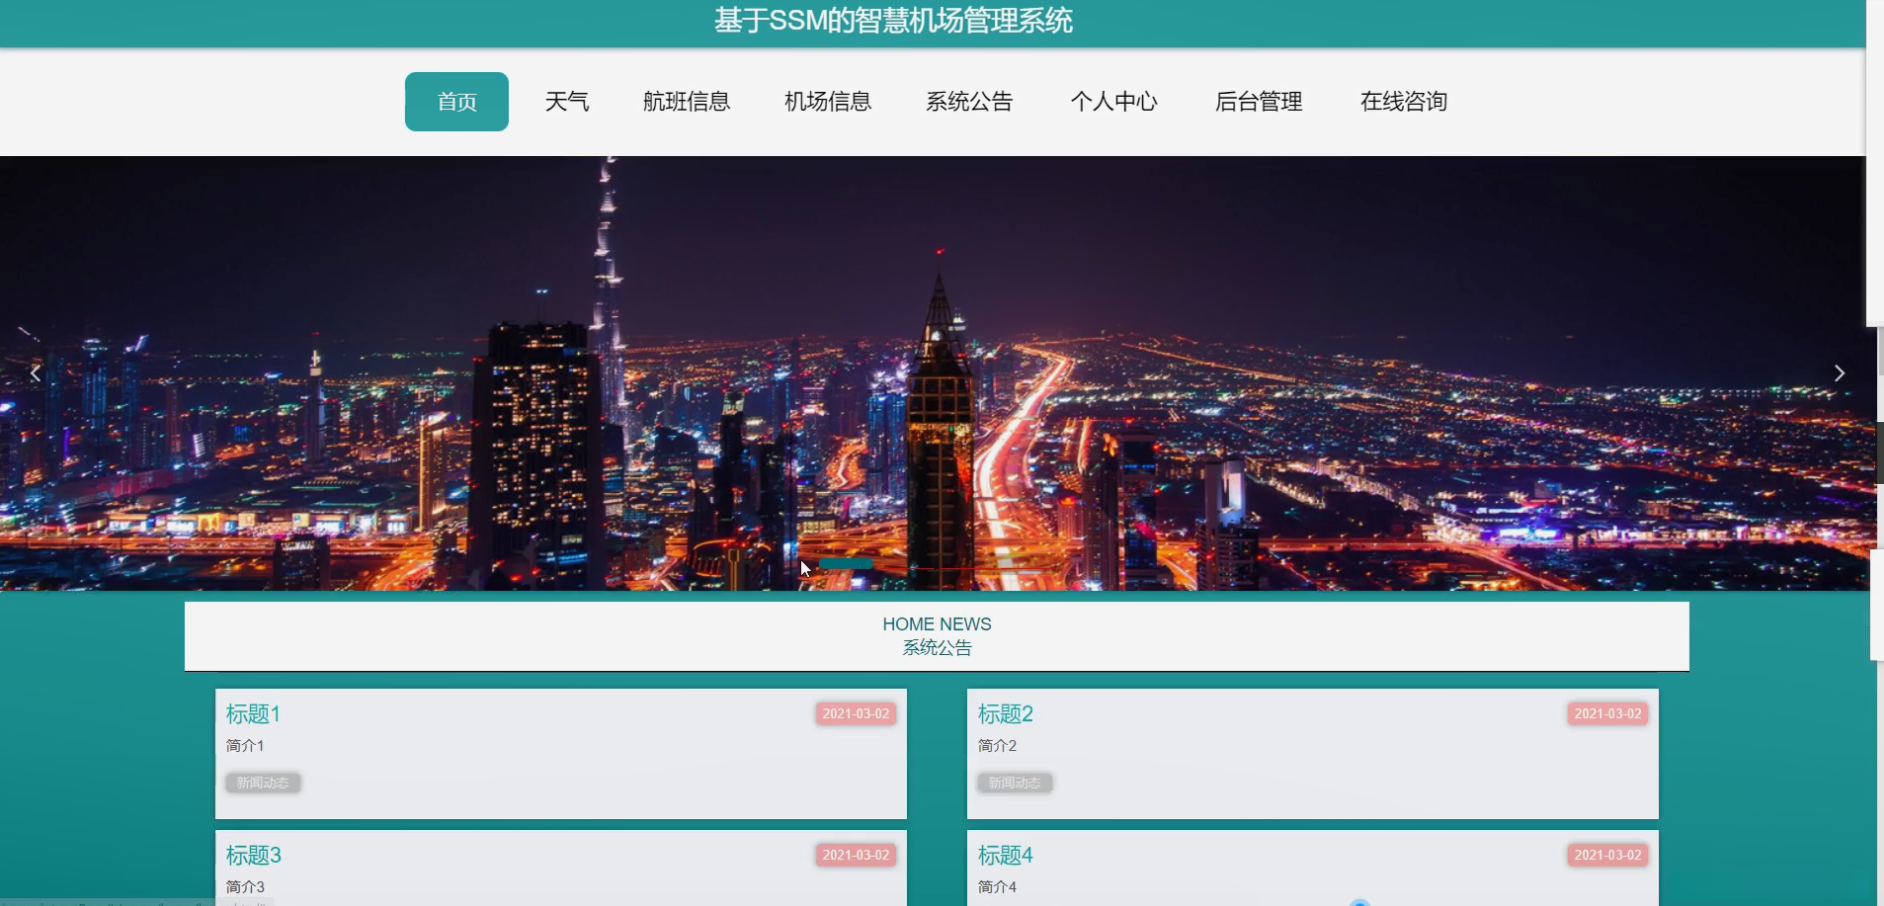Go to the 首页 navigation tab
The height and width of the screenshot is (906, 1884).
click(457, 101)
